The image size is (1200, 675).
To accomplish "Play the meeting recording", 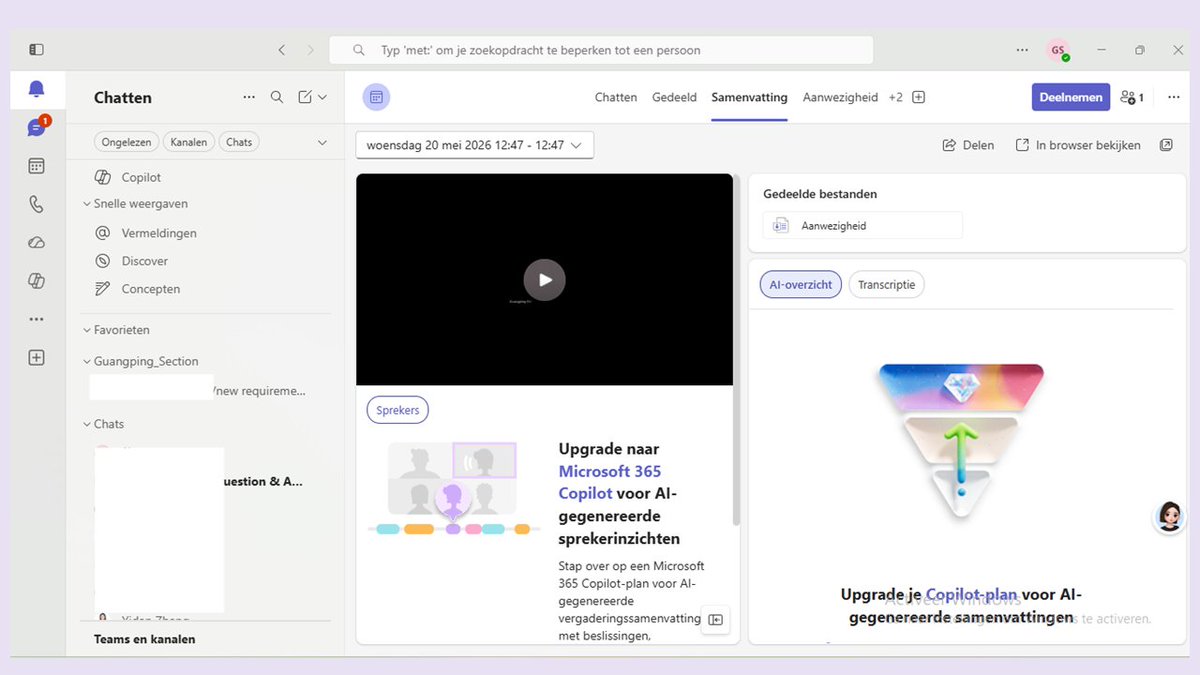I will [544, 280].
